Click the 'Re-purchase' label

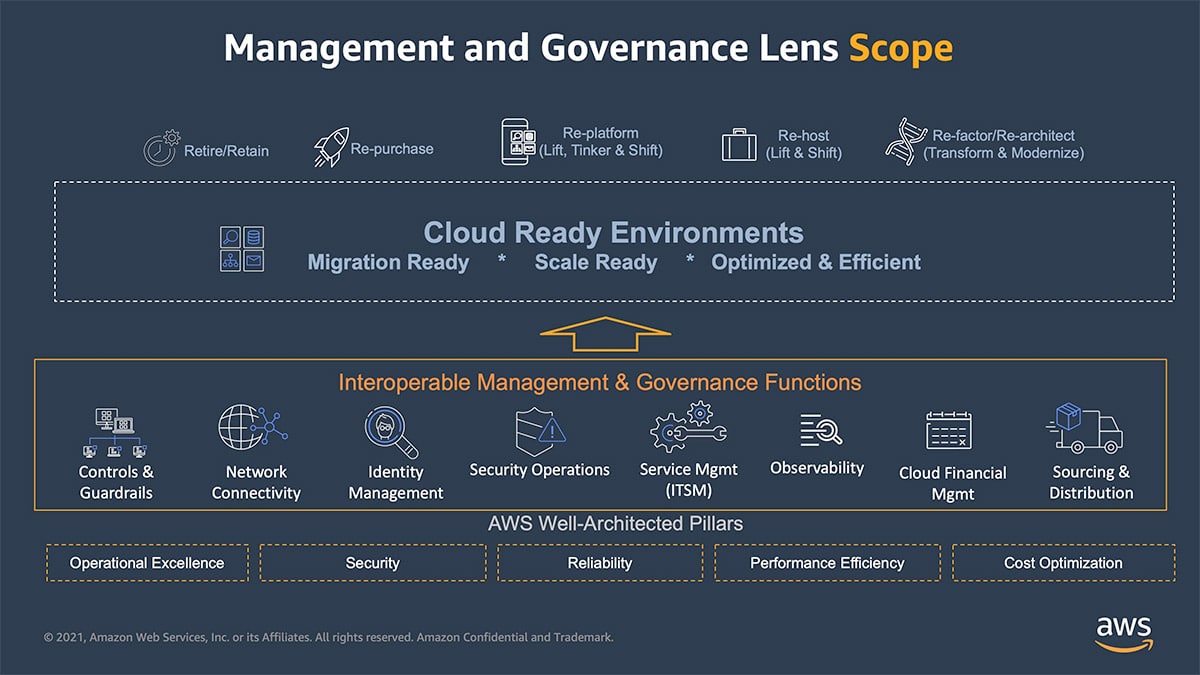coord(392,149)
